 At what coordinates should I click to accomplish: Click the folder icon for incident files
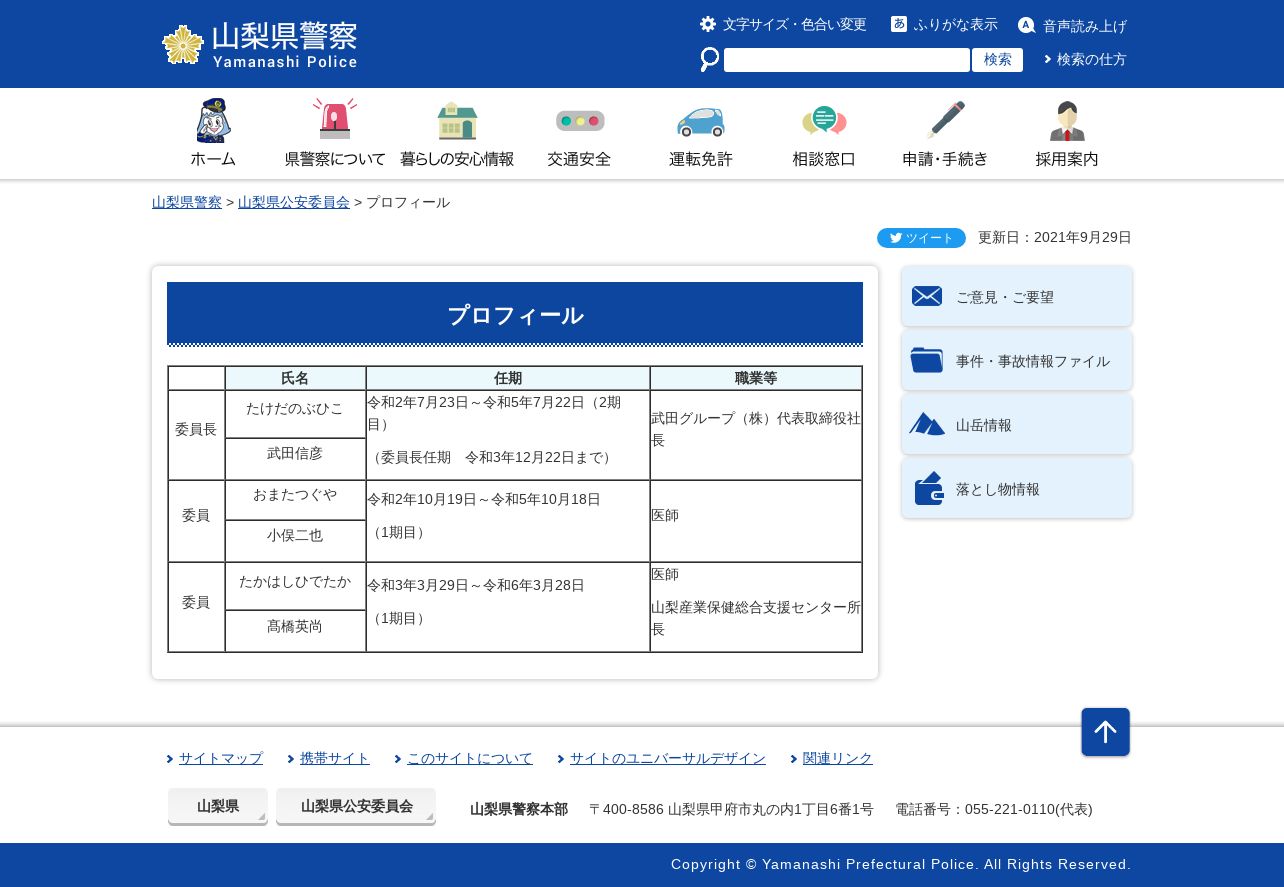[x=927, y=360]
